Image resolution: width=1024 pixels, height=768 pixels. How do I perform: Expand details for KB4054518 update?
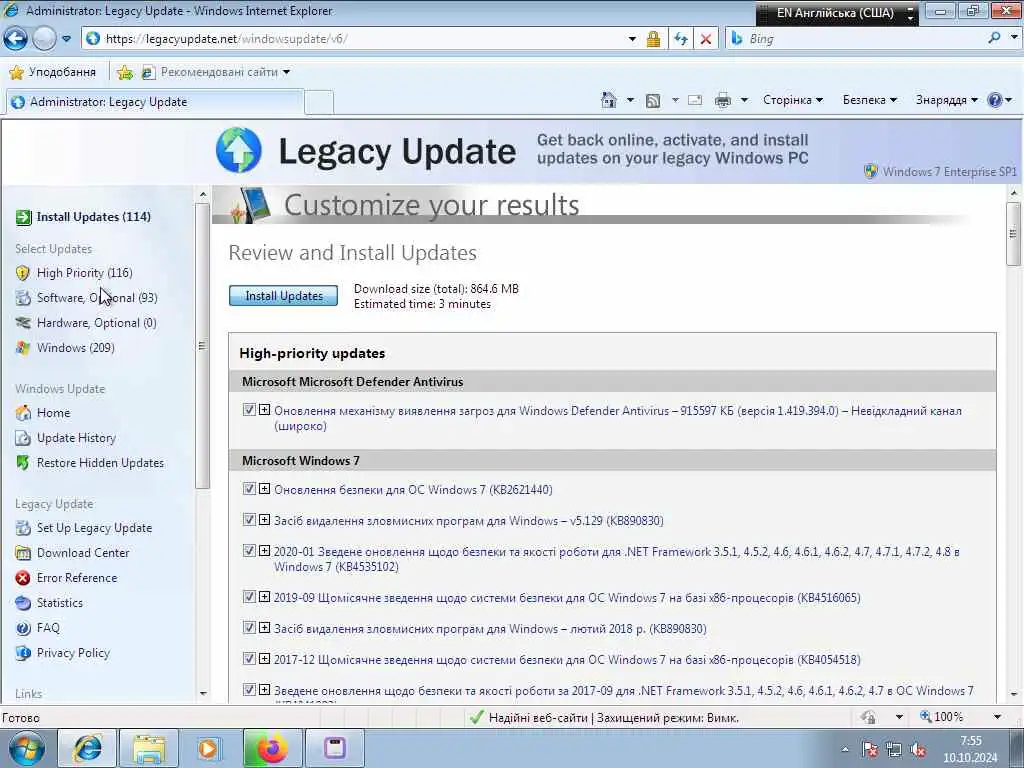[x=264, y=659]
